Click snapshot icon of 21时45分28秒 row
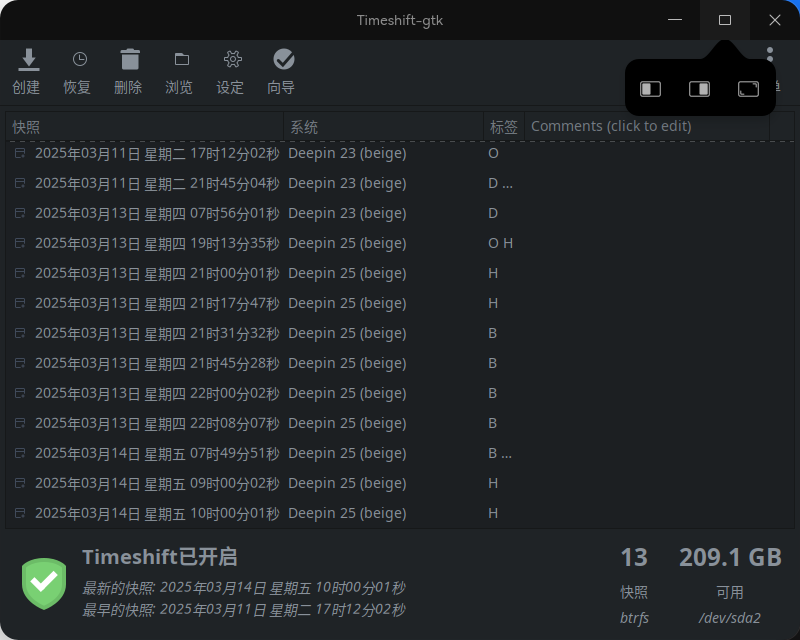This screenshot has width=800, height=640. 20,363
